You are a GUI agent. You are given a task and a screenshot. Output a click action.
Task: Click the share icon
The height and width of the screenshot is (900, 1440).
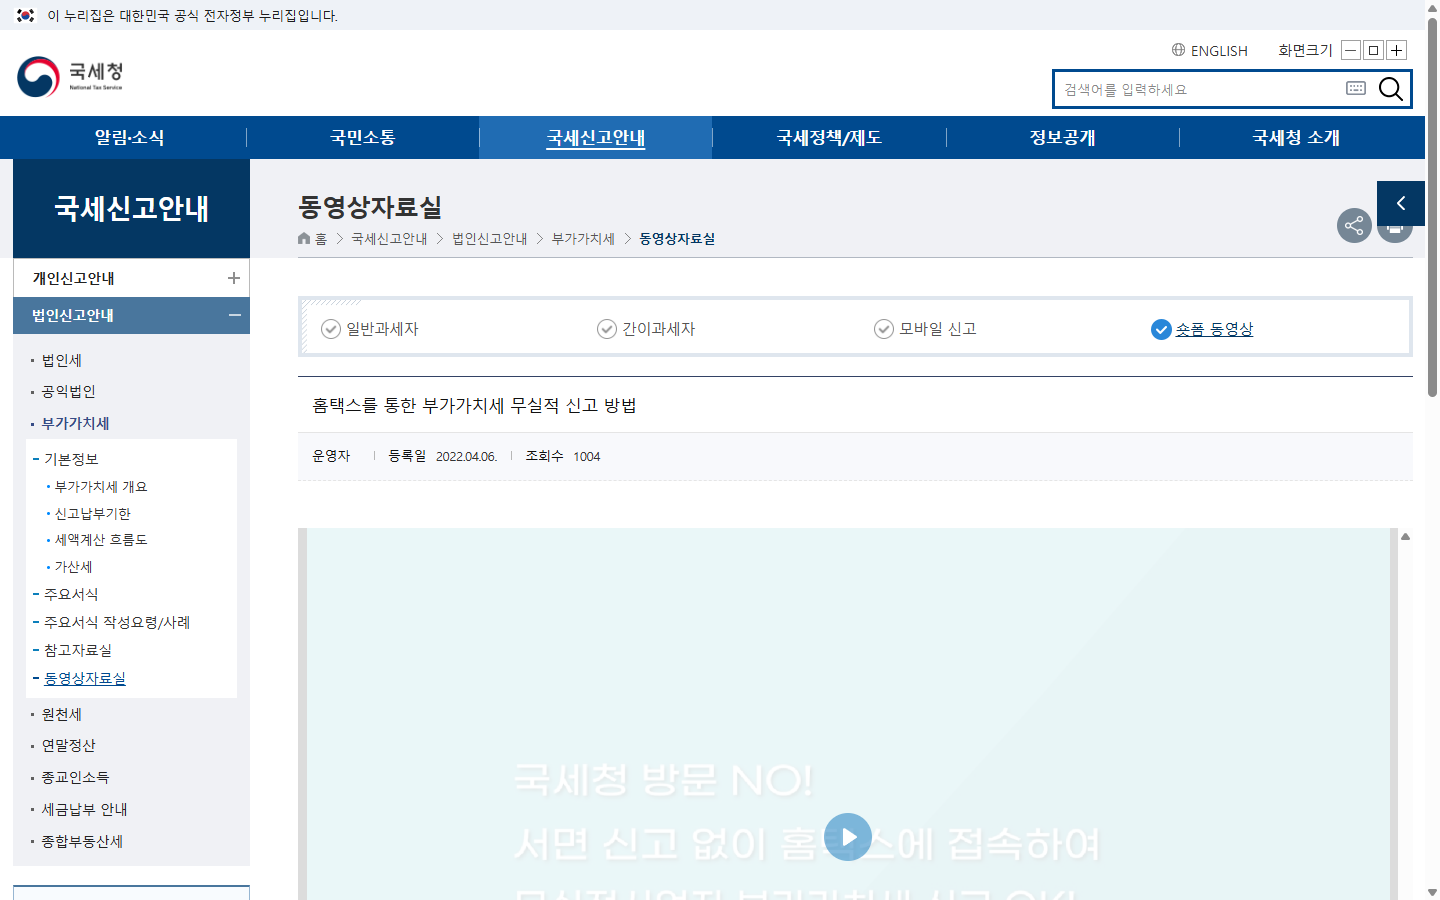pyautogui.click(x=1354, y=225)
